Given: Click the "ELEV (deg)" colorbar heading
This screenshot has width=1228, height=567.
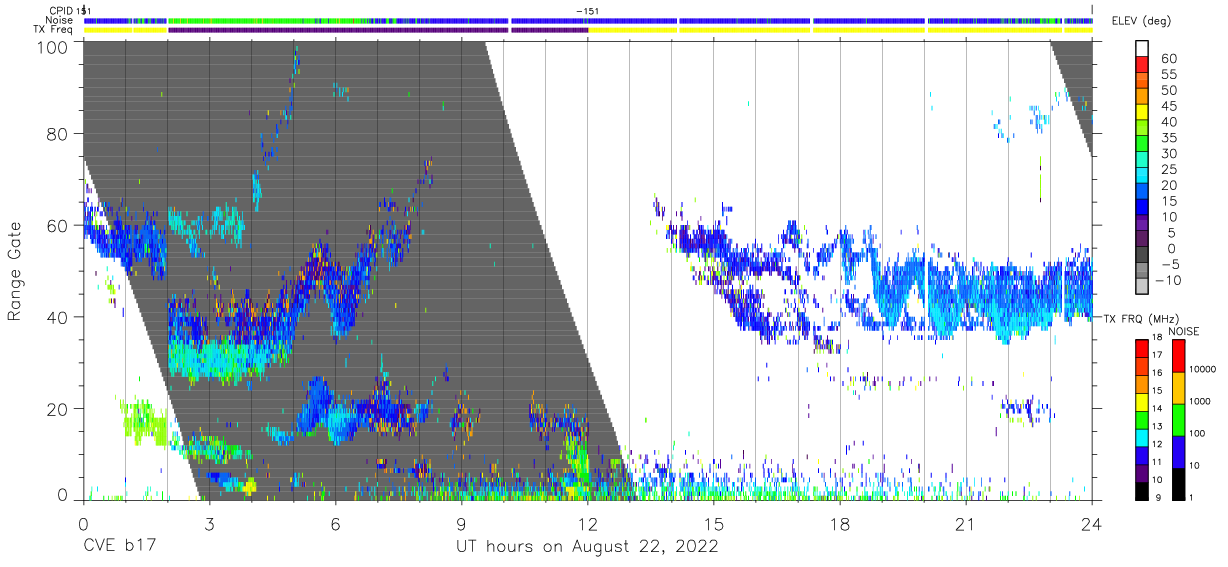Looking at the screenshot, I should 1141,20.
